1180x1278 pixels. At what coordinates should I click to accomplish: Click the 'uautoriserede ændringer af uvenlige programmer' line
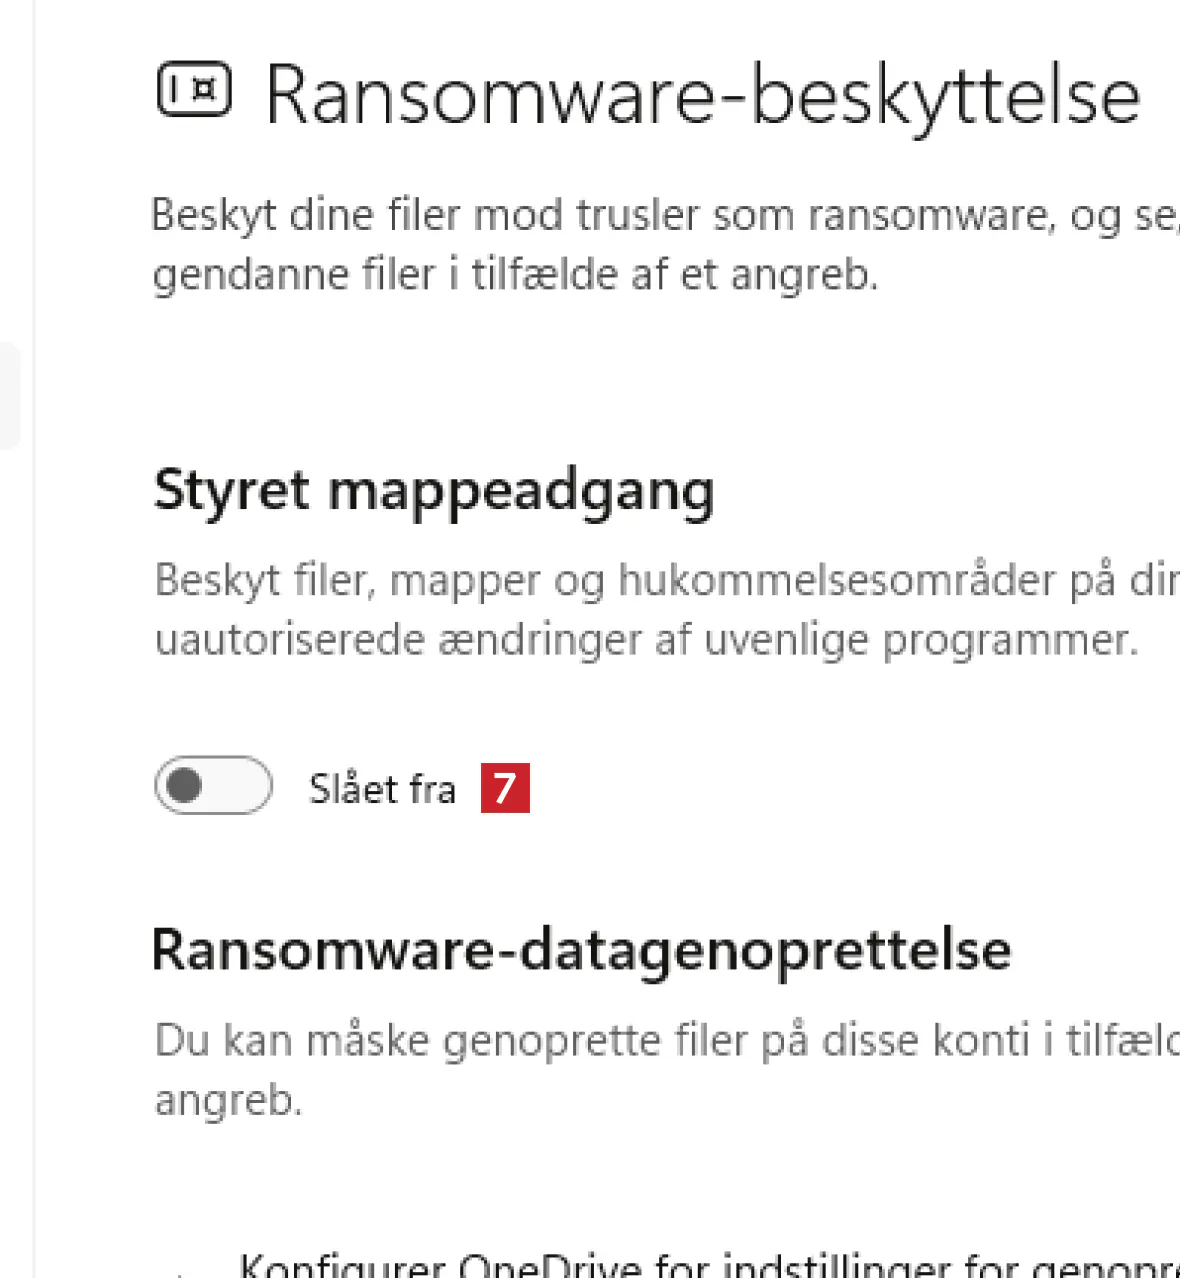click(646, 639)
